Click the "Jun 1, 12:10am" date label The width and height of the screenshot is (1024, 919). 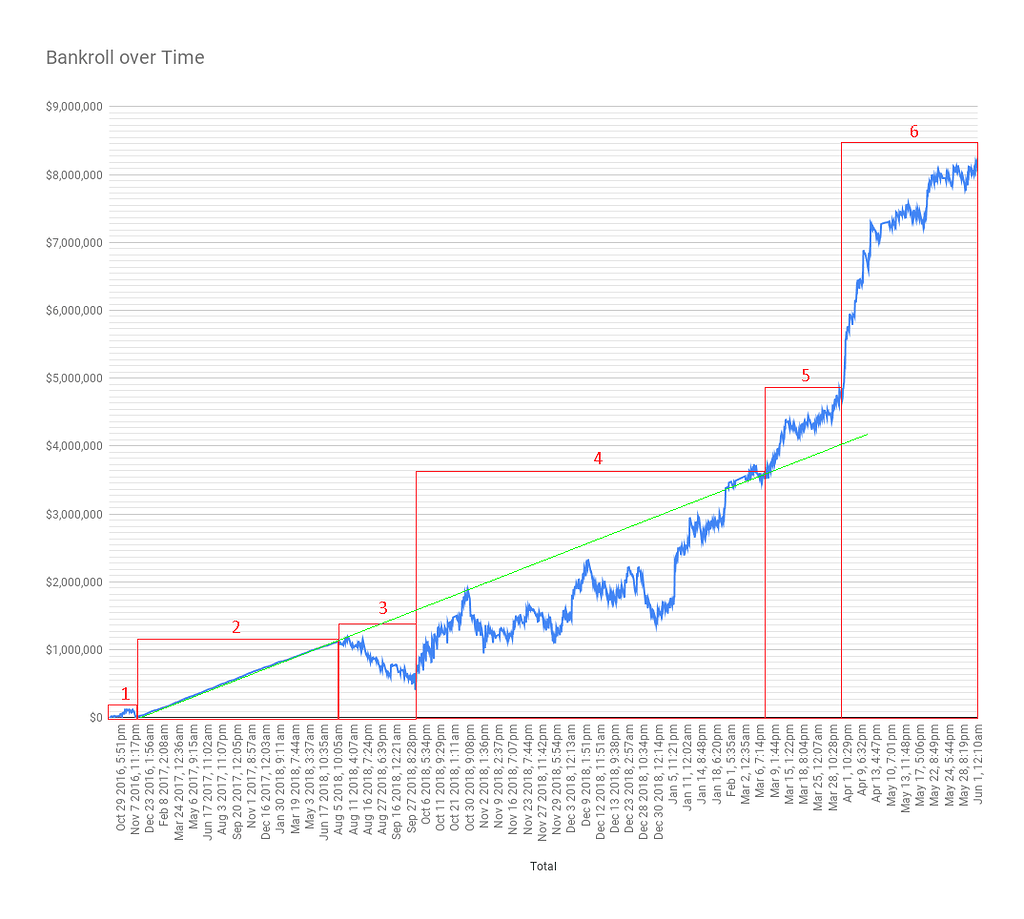[x=977, y=764]
